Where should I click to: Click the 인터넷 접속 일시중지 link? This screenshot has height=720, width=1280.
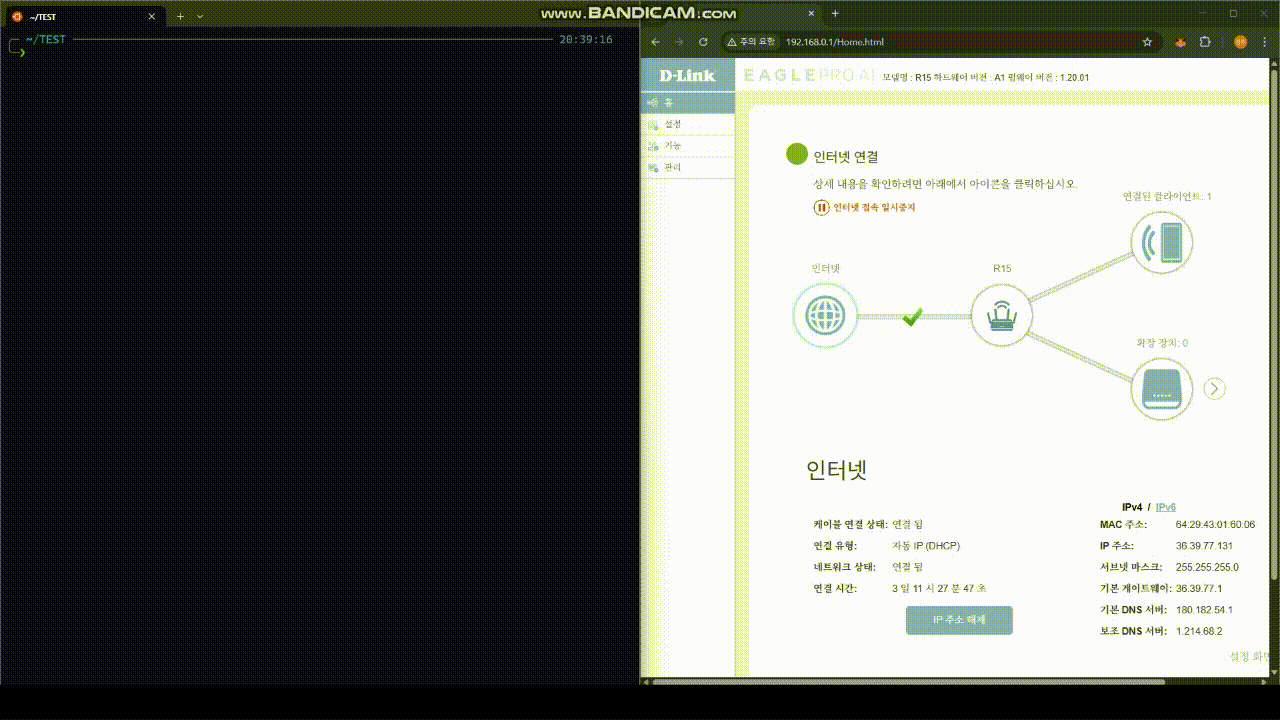[875, 207]
